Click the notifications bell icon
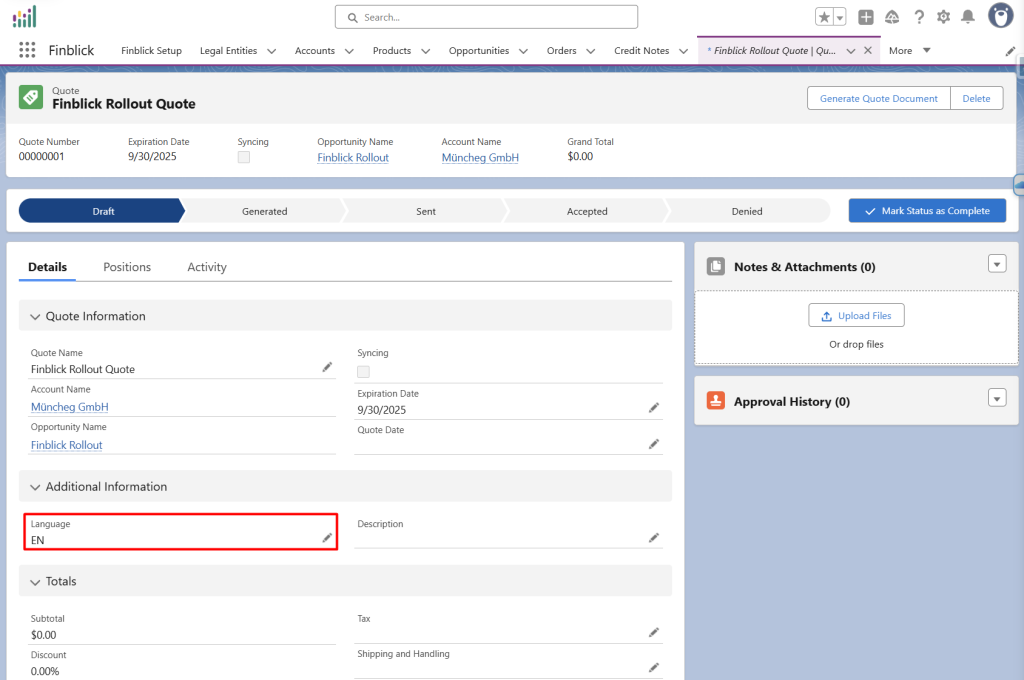1024x680 pixels. [968, 17]
